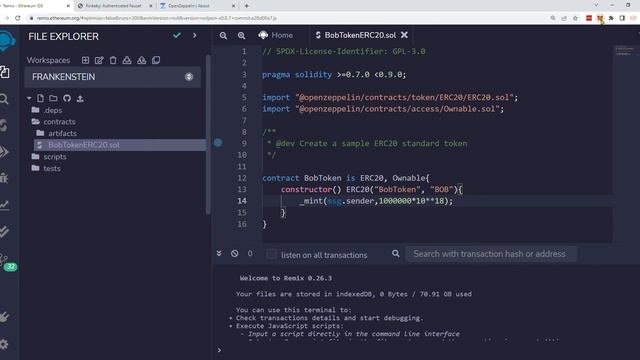Open the Solidity static analysis chart icon

(x=4, y=205)
